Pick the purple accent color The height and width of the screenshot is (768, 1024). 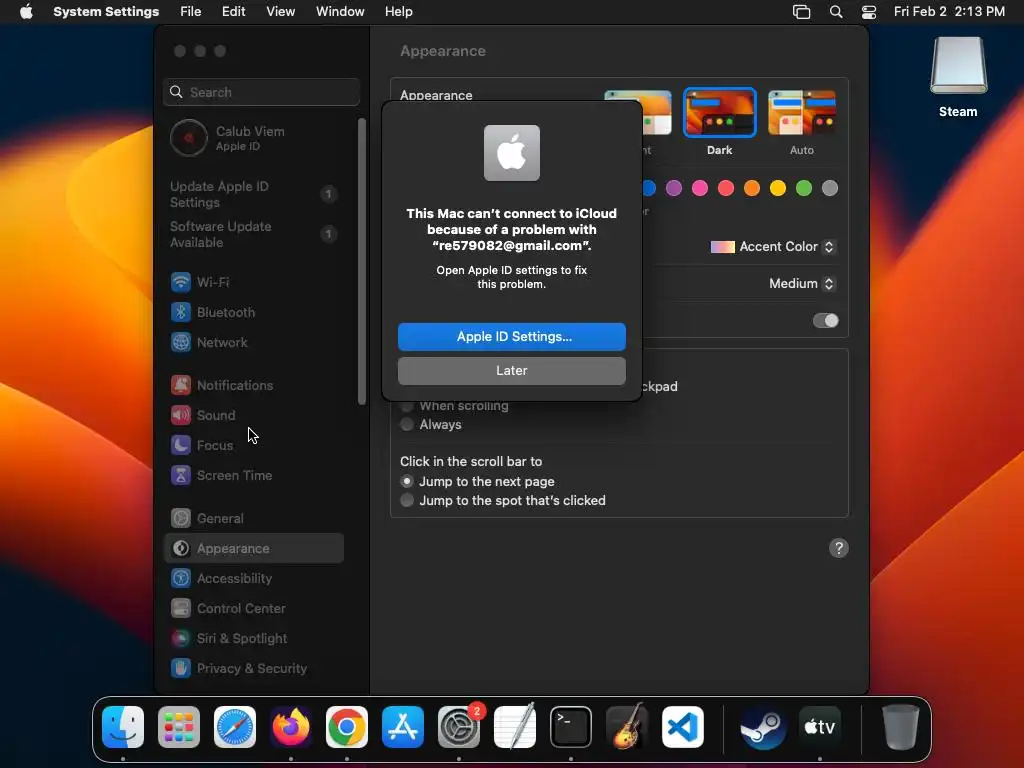click(x=674, y=188)
